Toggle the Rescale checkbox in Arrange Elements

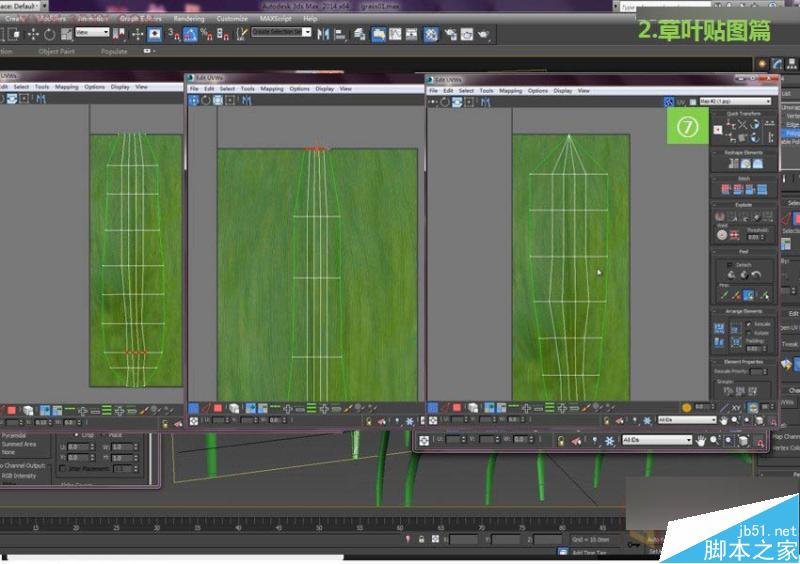pos(749,324)
